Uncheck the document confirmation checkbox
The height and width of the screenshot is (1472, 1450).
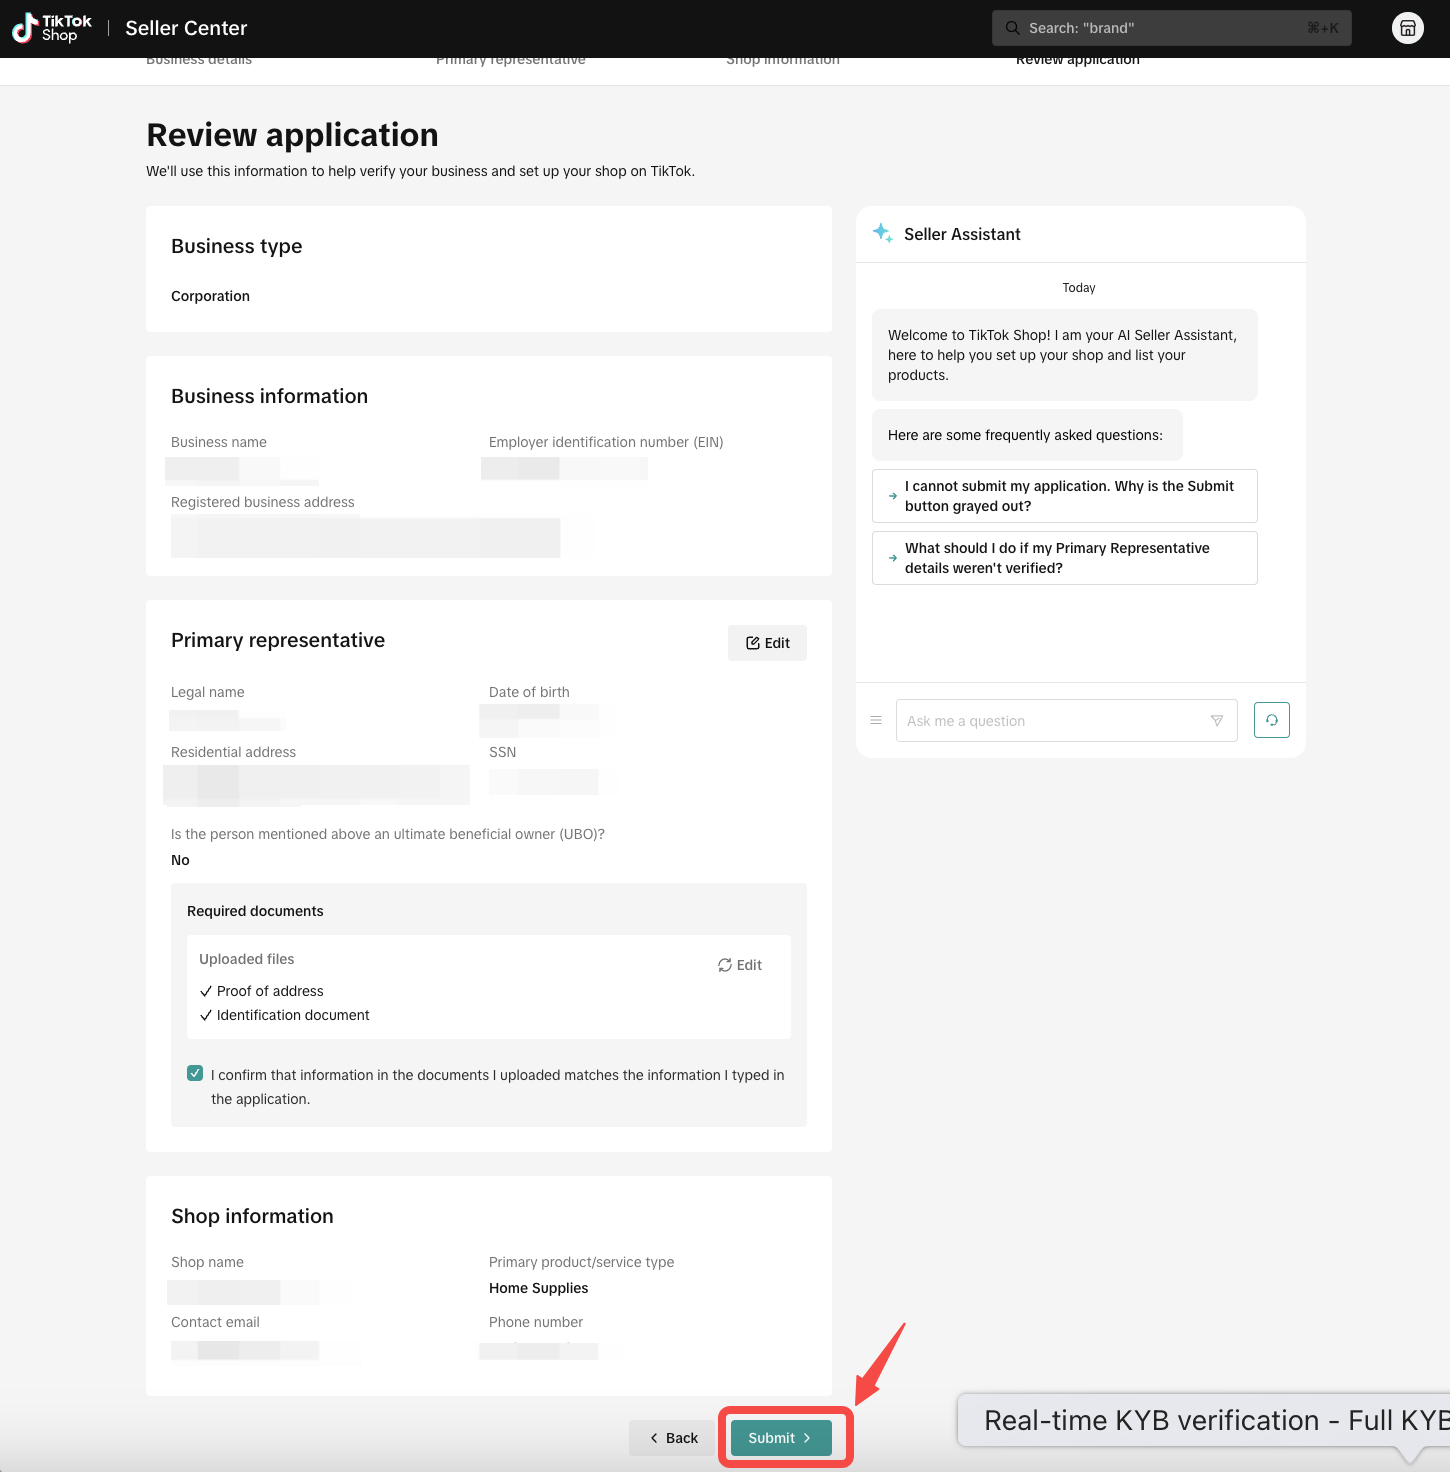195,1074
